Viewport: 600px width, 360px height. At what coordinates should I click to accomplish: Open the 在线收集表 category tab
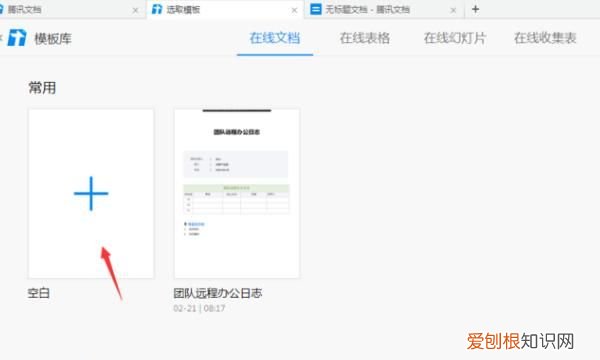click(545, 38)
